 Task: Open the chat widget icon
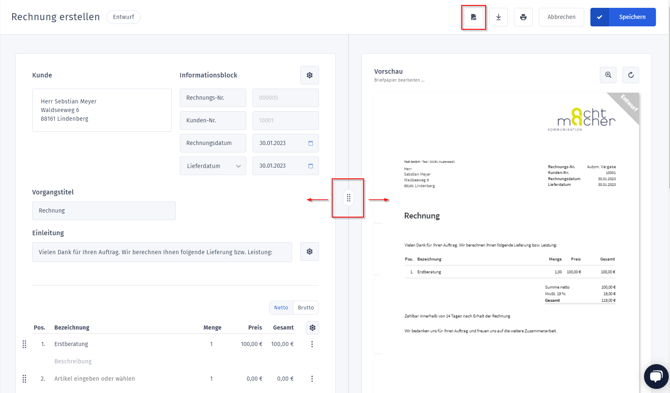[656, 376]
